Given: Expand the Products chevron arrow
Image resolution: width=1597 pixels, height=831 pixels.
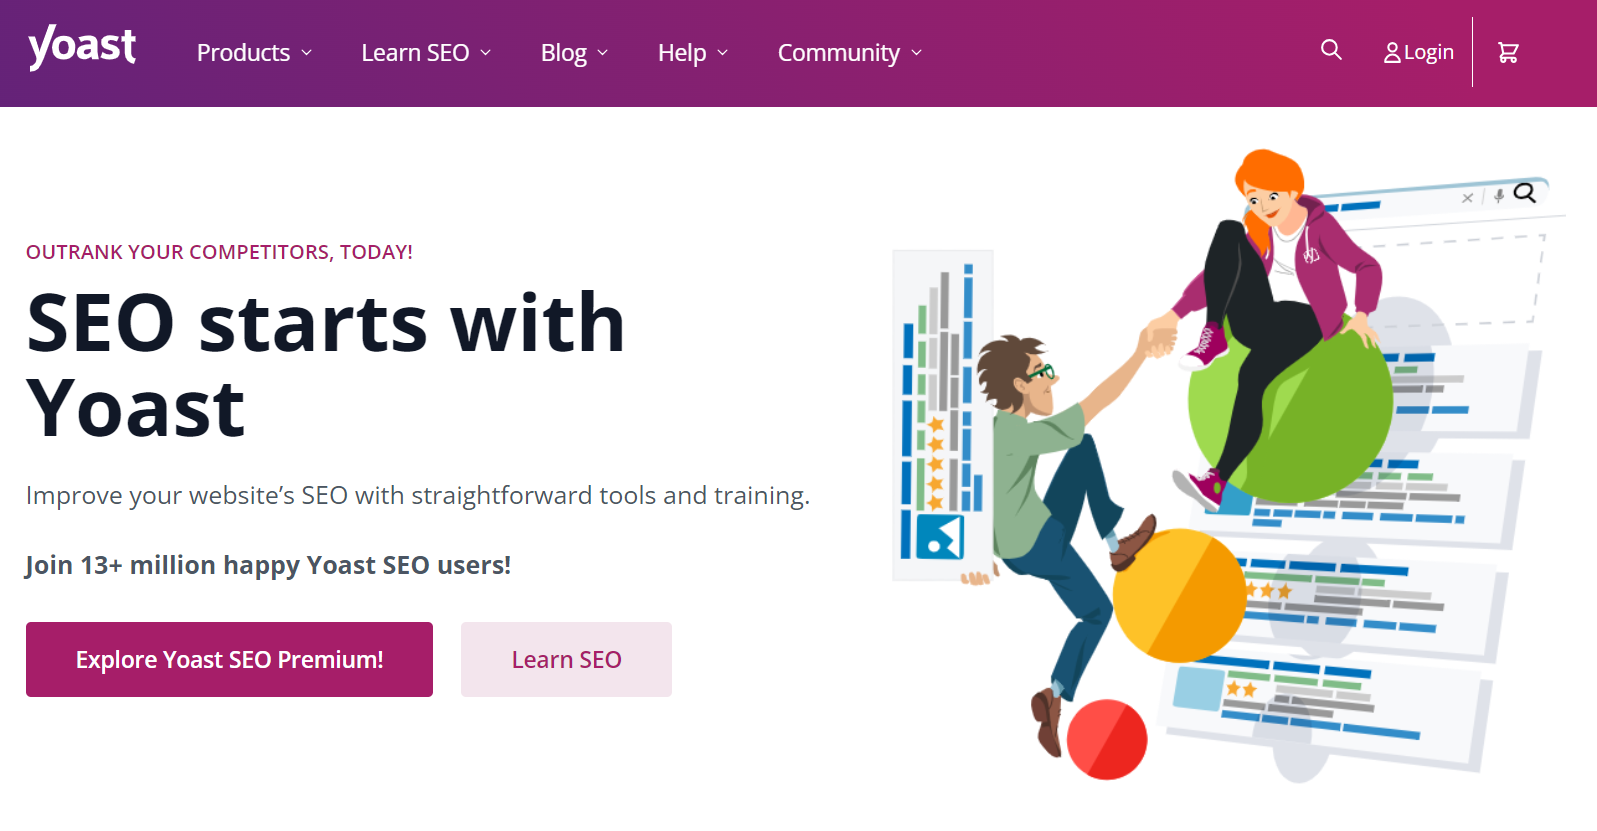Looking at the screenshot, I should 307,53.
